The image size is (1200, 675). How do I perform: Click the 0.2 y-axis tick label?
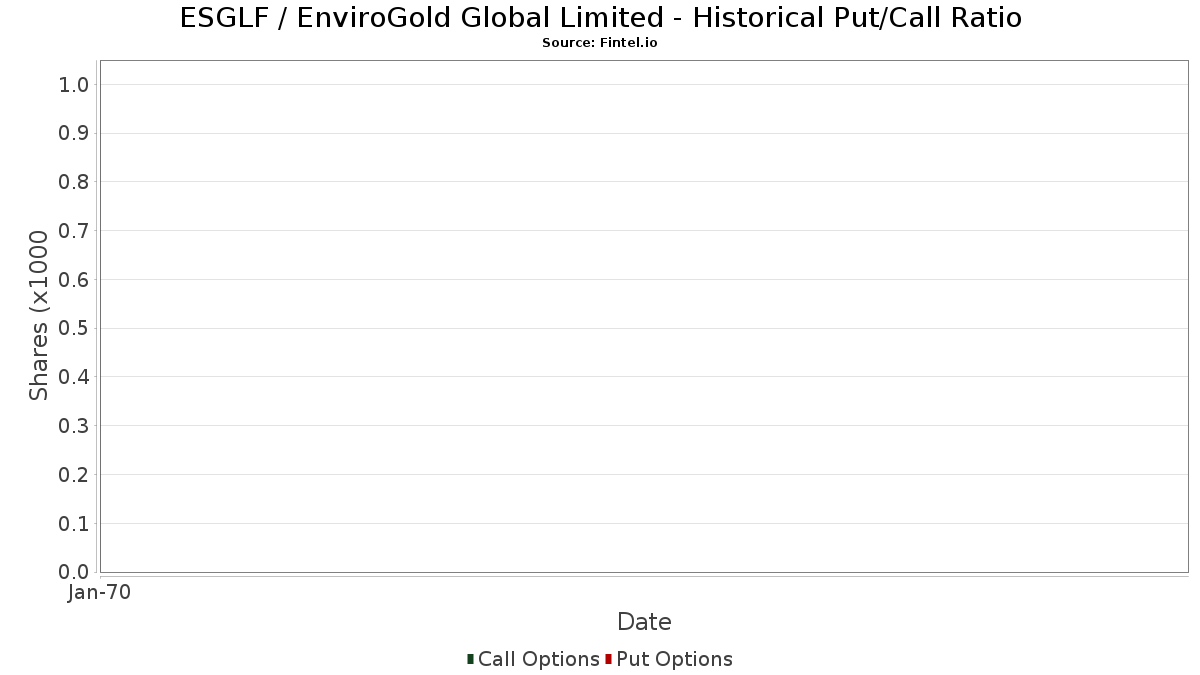(x=74, y=475)
